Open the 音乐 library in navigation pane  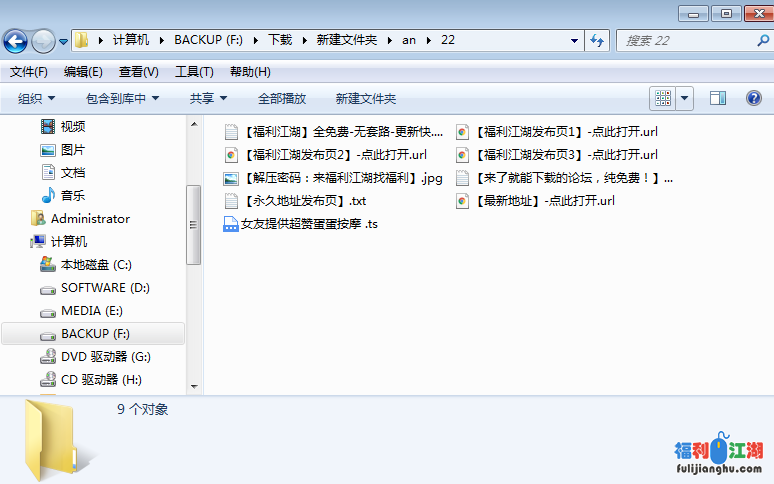pos(72,195)
